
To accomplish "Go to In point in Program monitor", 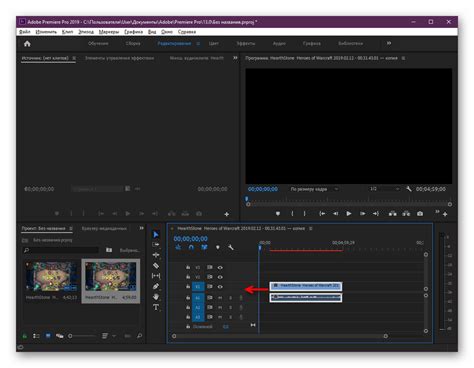I will click(x=322, y=213).
